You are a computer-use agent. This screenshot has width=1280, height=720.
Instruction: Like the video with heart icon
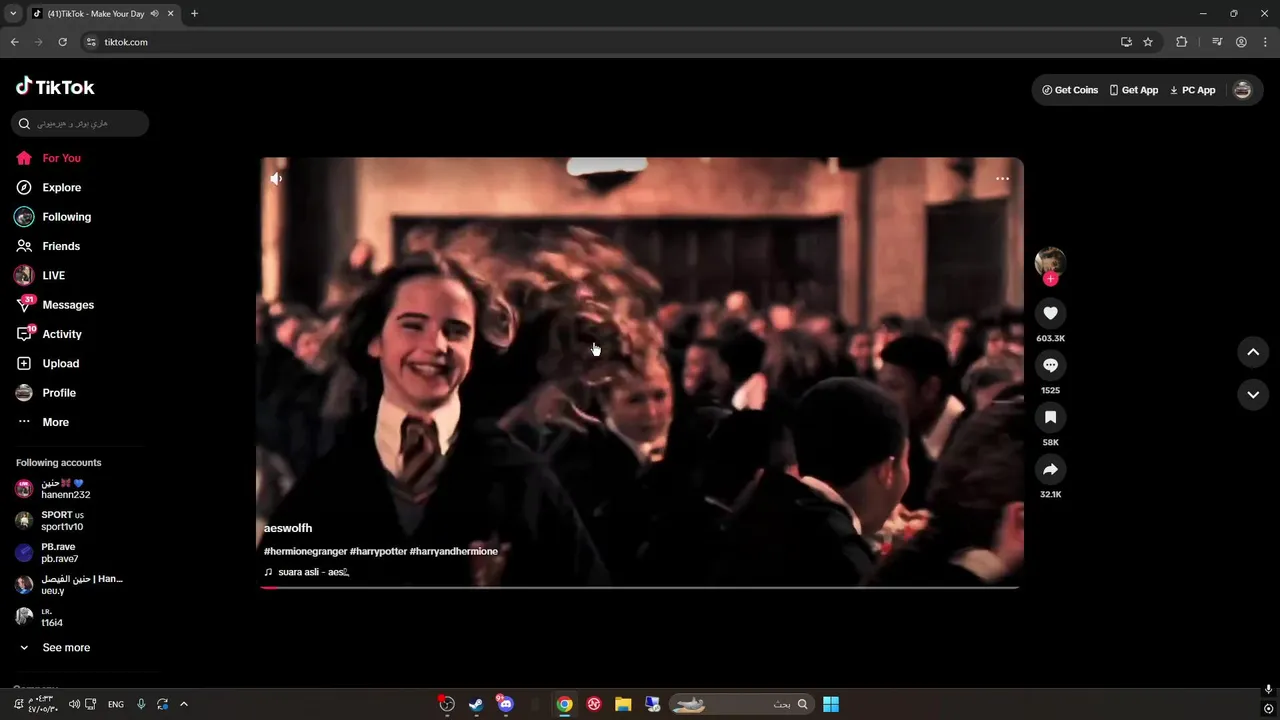click(1050, 313)
